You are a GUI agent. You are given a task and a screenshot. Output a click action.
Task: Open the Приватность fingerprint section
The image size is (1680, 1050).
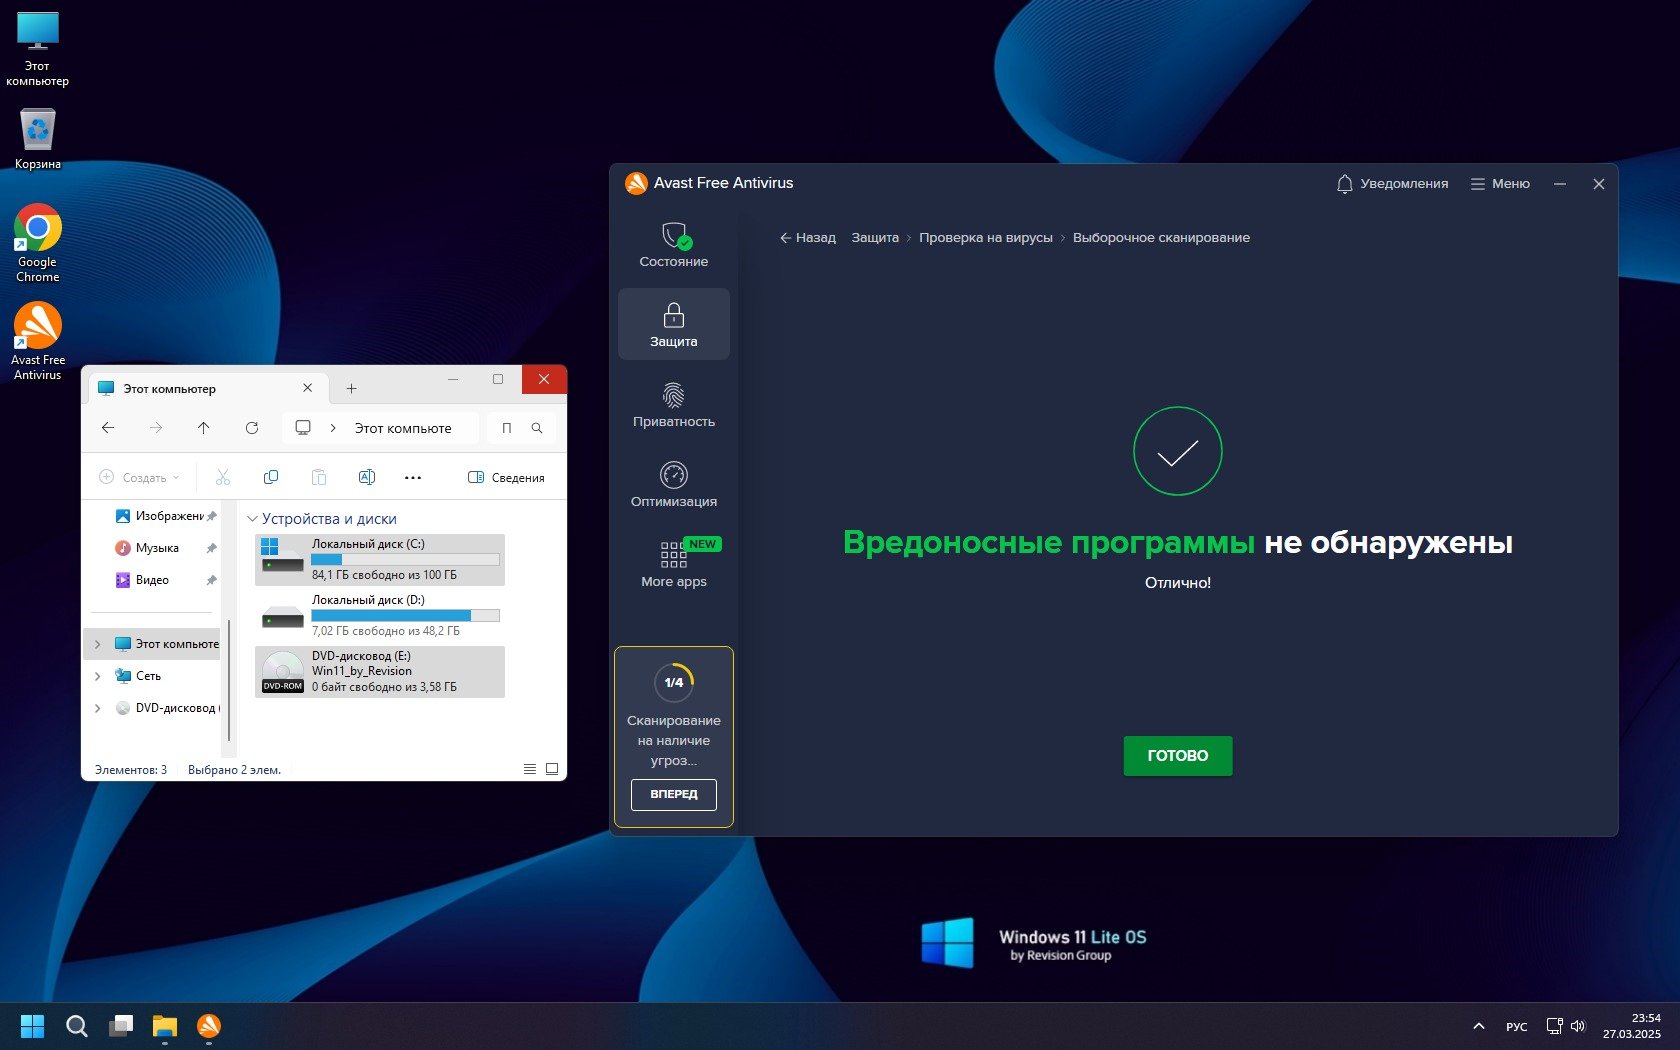(x=674, y=405)
